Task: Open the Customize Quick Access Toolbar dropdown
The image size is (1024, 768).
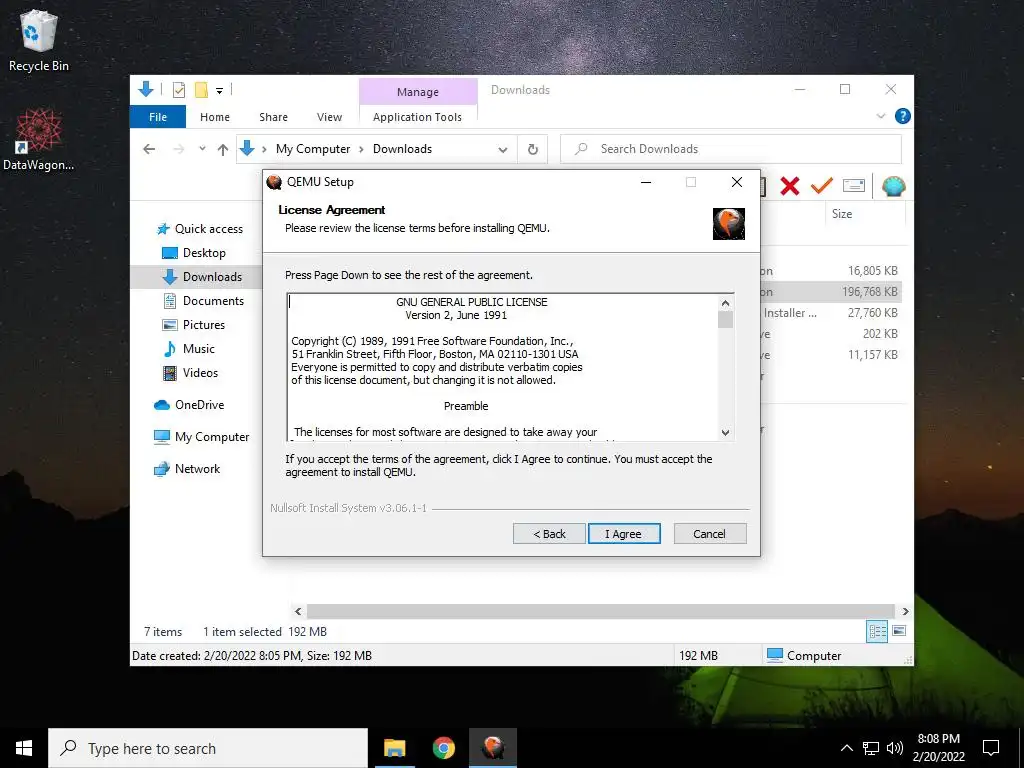Action: coord(219,91)
